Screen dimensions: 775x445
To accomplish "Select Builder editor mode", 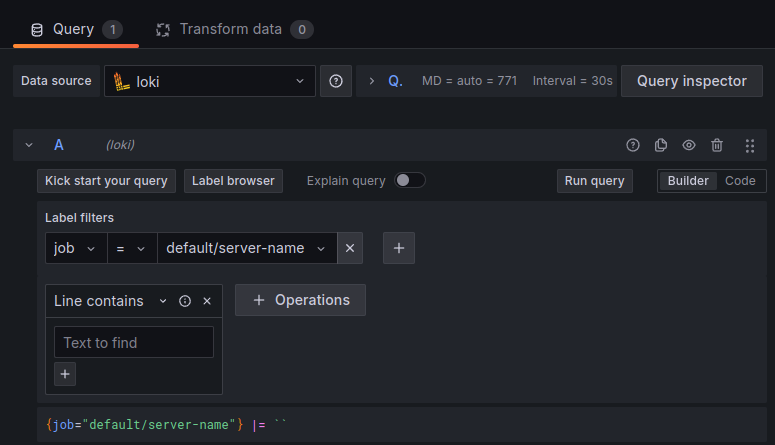I will (x=688, y=181).
